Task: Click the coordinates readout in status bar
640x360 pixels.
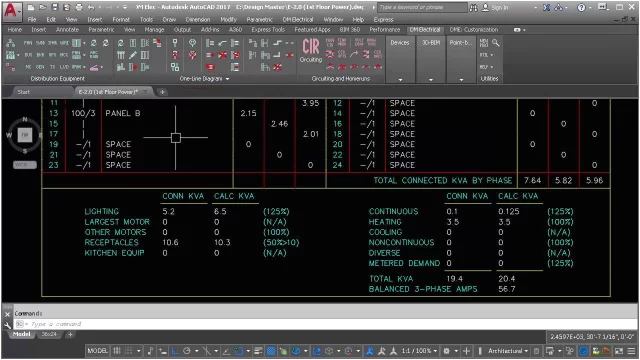Action: pyautogui.click(x=592, y=337)
